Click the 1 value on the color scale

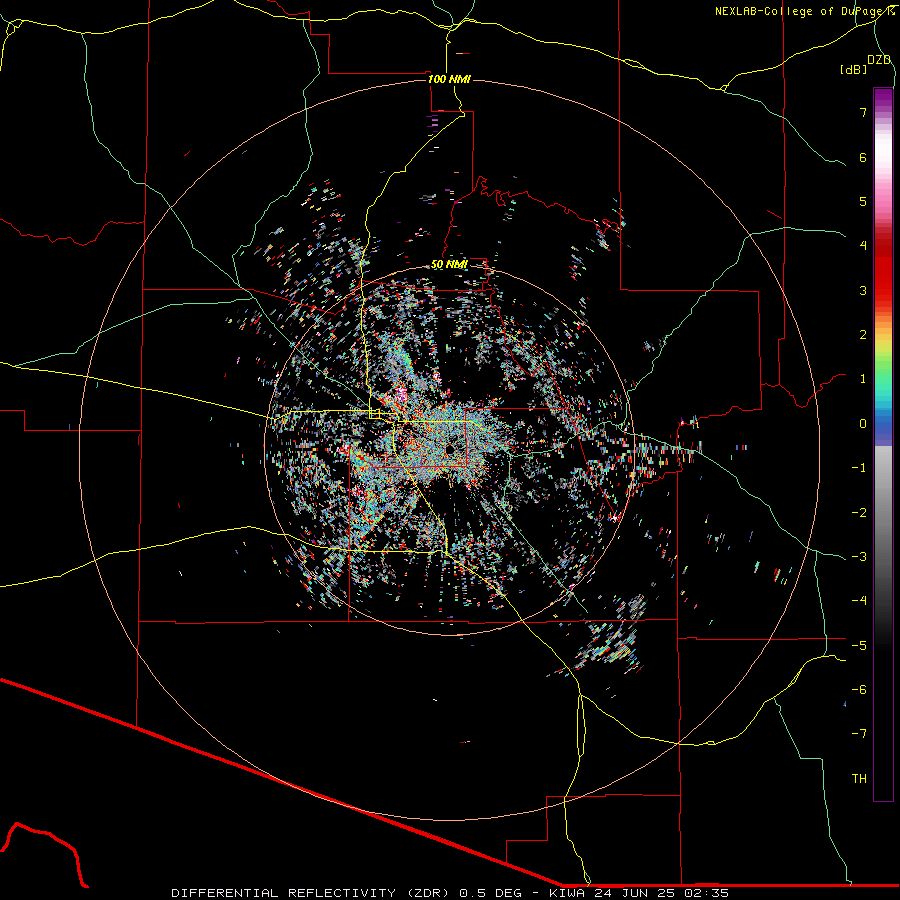pyautogui.click(x=863, y=379)
